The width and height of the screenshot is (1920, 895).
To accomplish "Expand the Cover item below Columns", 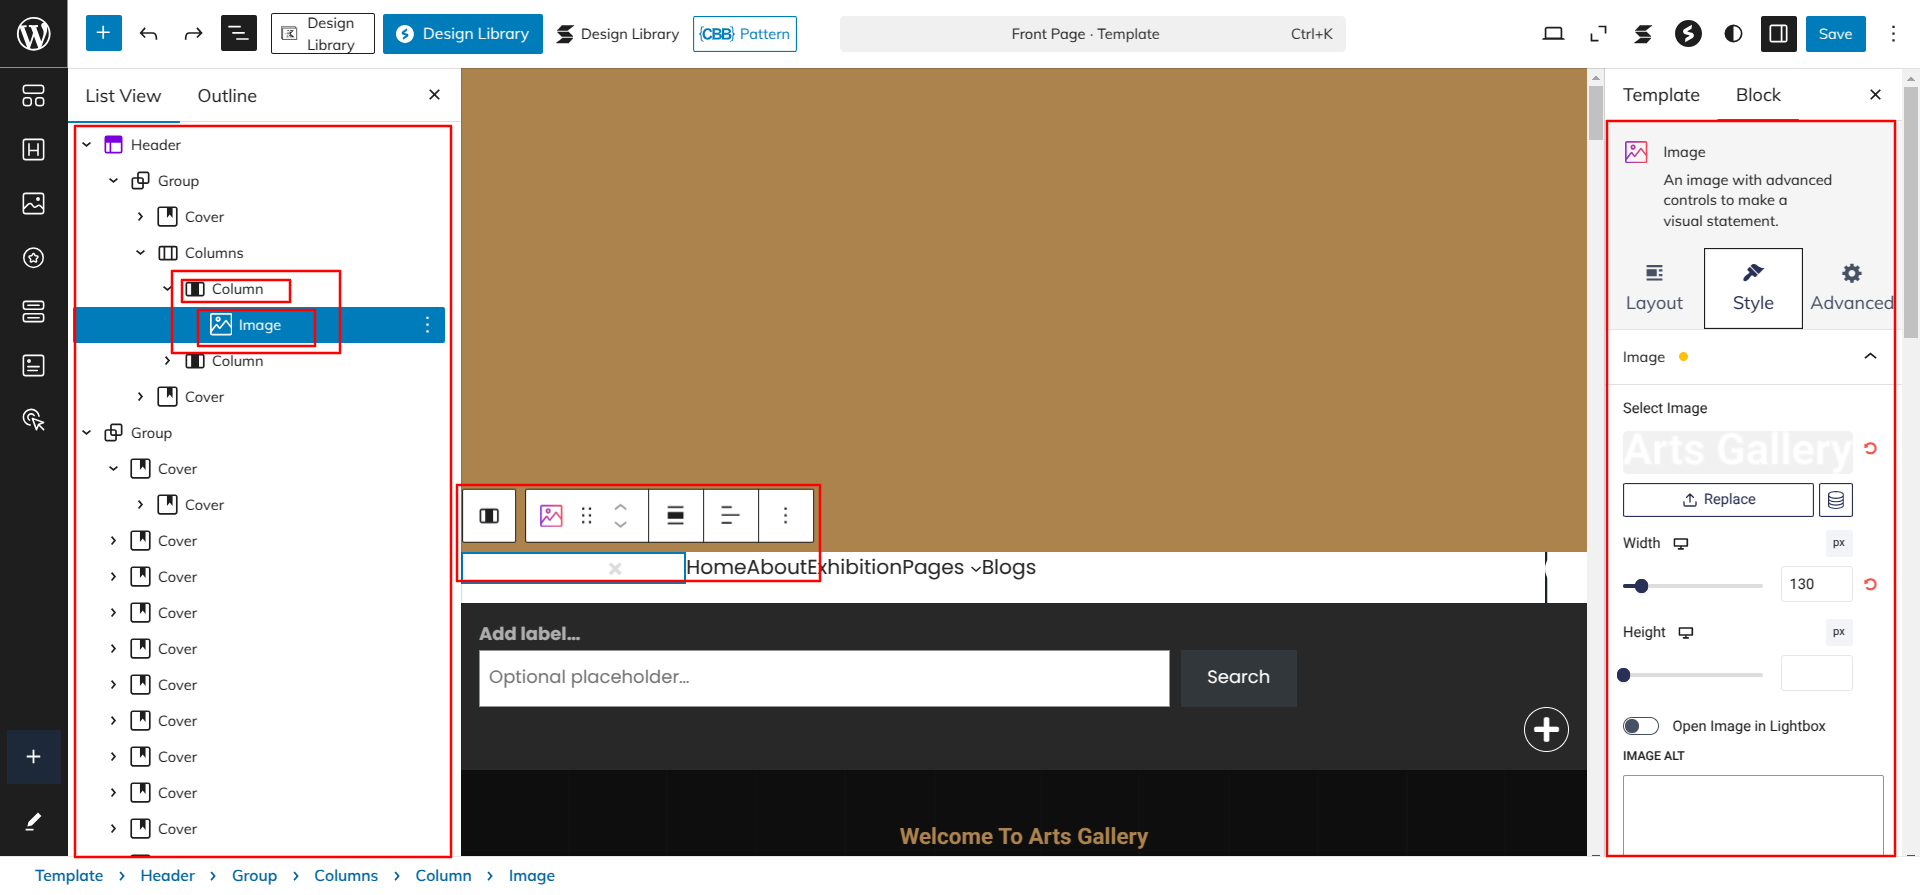I will tap(140, 397).
